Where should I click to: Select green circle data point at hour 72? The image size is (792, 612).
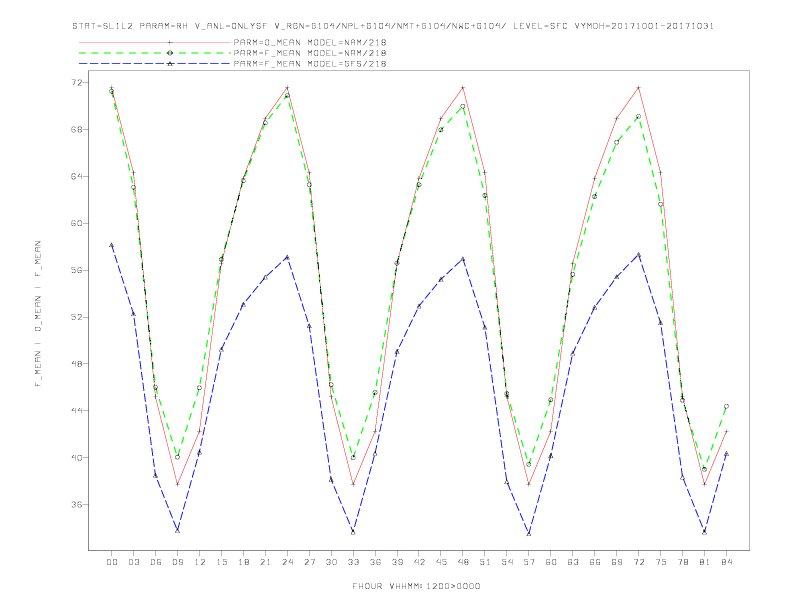(x=638, y=116)
